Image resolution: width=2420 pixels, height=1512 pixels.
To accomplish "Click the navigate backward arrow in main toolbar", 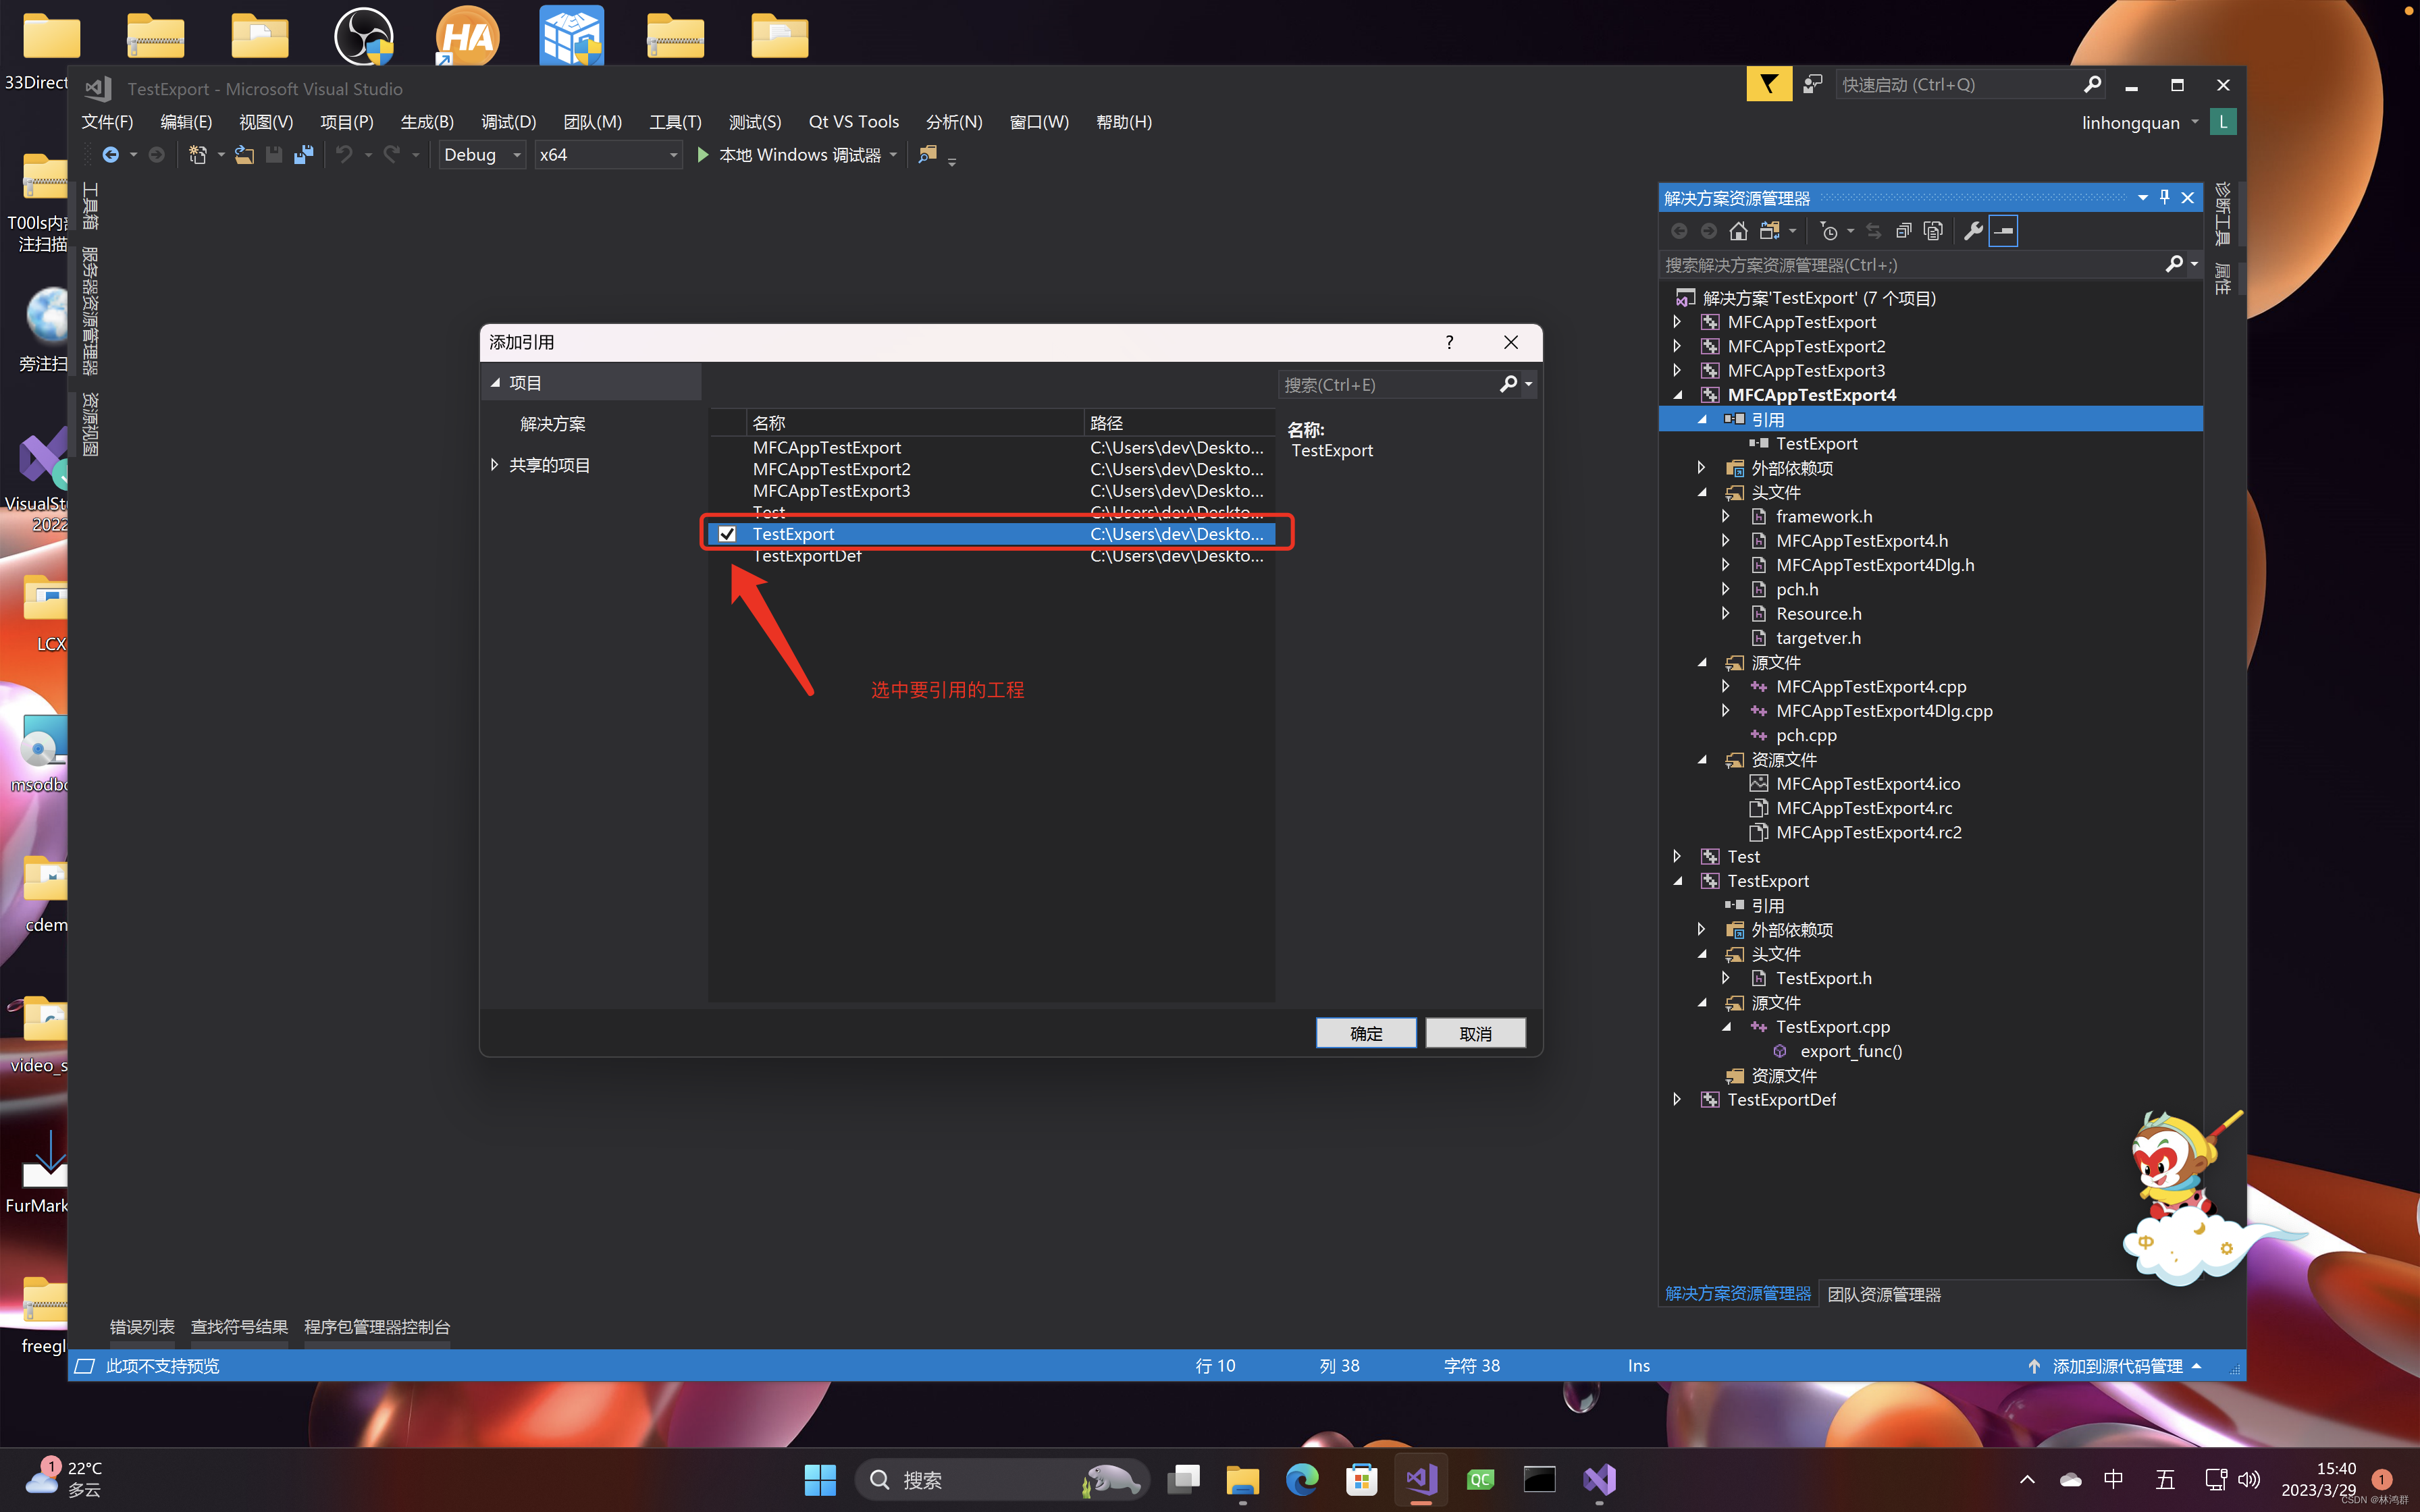I will point(111,155).
